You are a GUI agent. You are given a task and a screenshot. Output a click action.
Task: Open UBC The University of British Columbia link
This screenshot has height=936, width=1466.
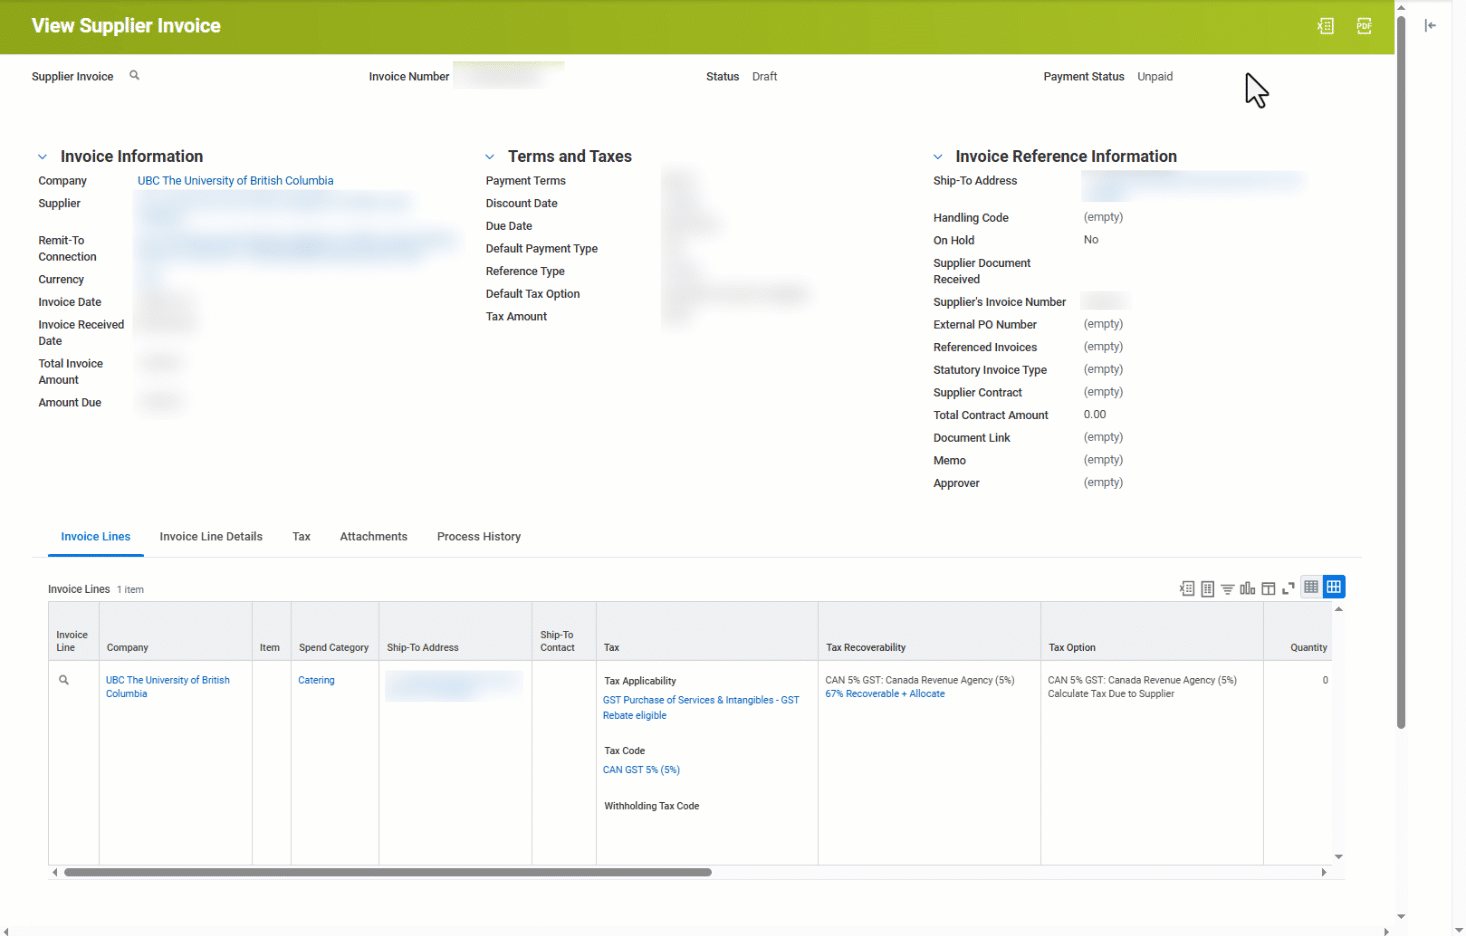point(235,180)
